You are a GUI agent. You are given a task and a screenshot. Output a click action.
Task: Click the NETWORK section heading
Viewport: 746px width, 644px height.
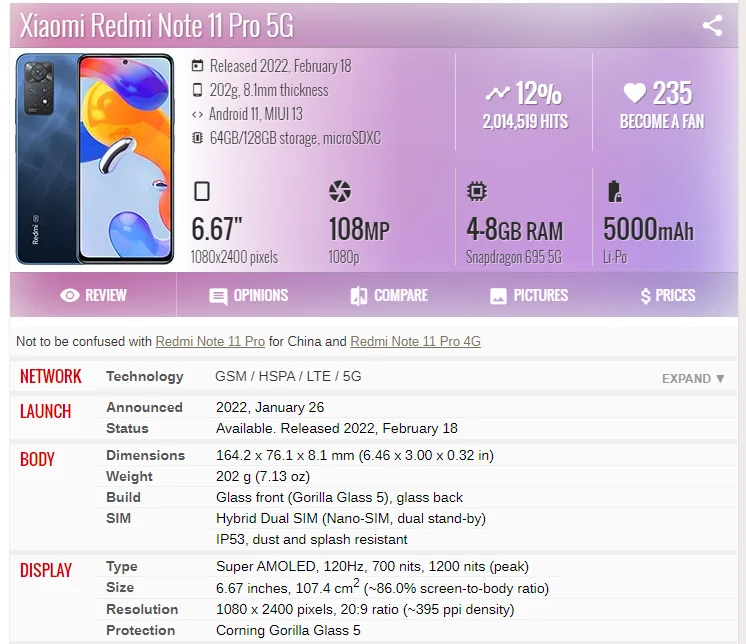point(50,376)
